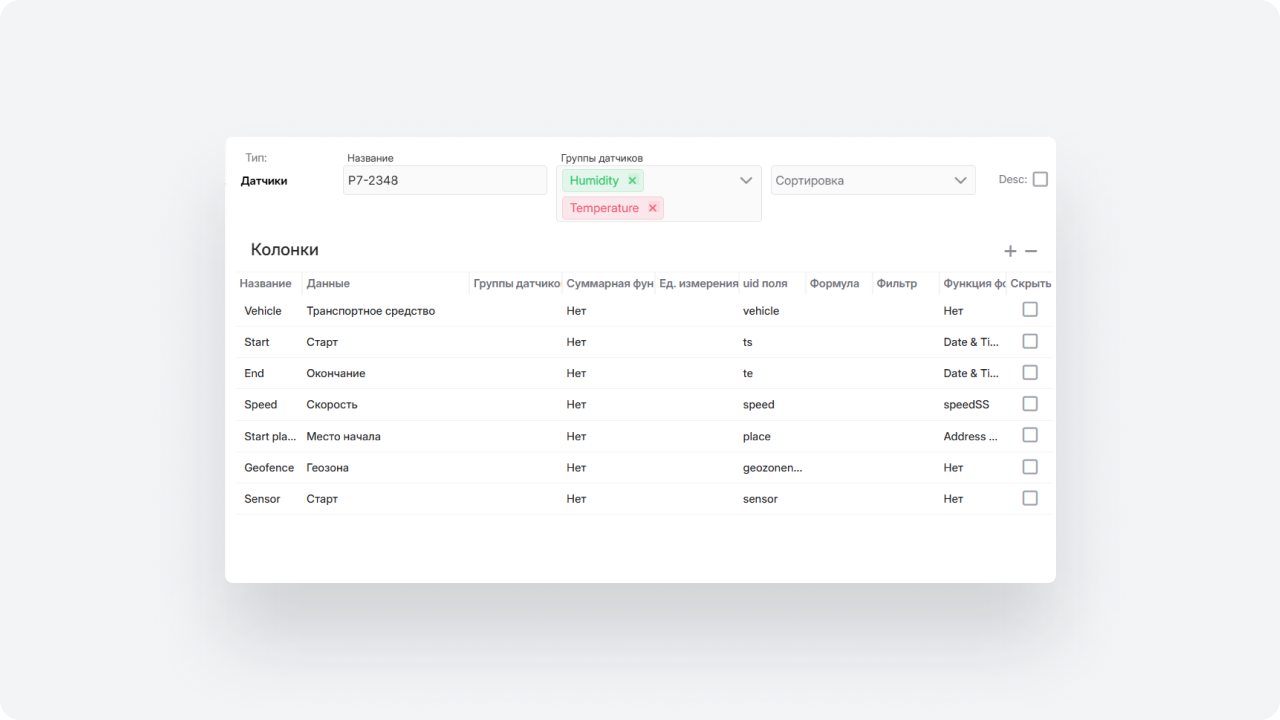1280x720 pixels.
Task: Click the Транспортное средство data cell
Action: pos(371,311)
